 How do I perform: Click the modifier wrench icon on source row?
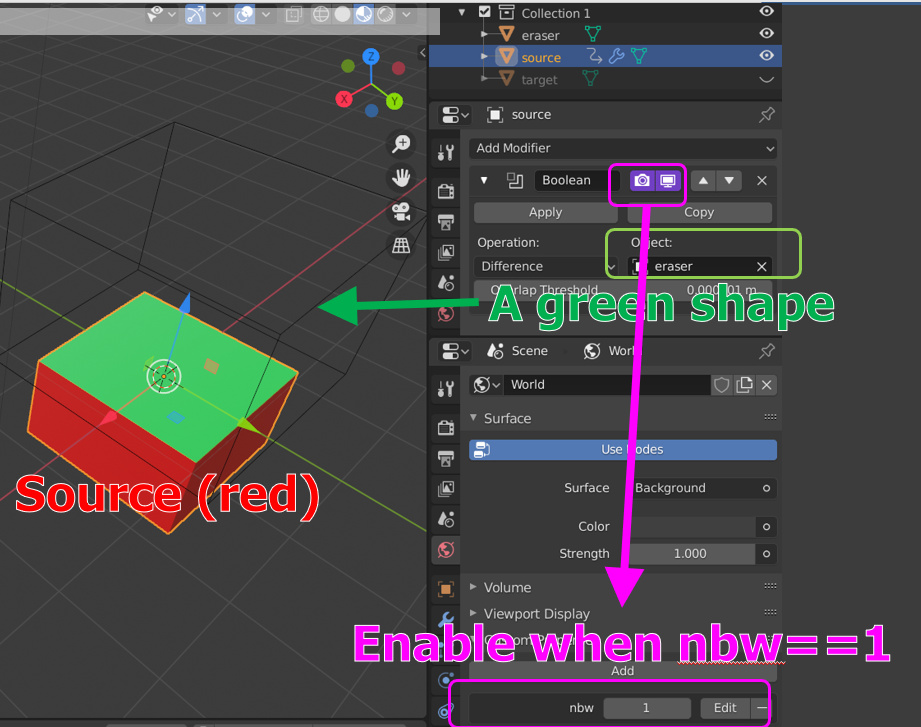616,56
